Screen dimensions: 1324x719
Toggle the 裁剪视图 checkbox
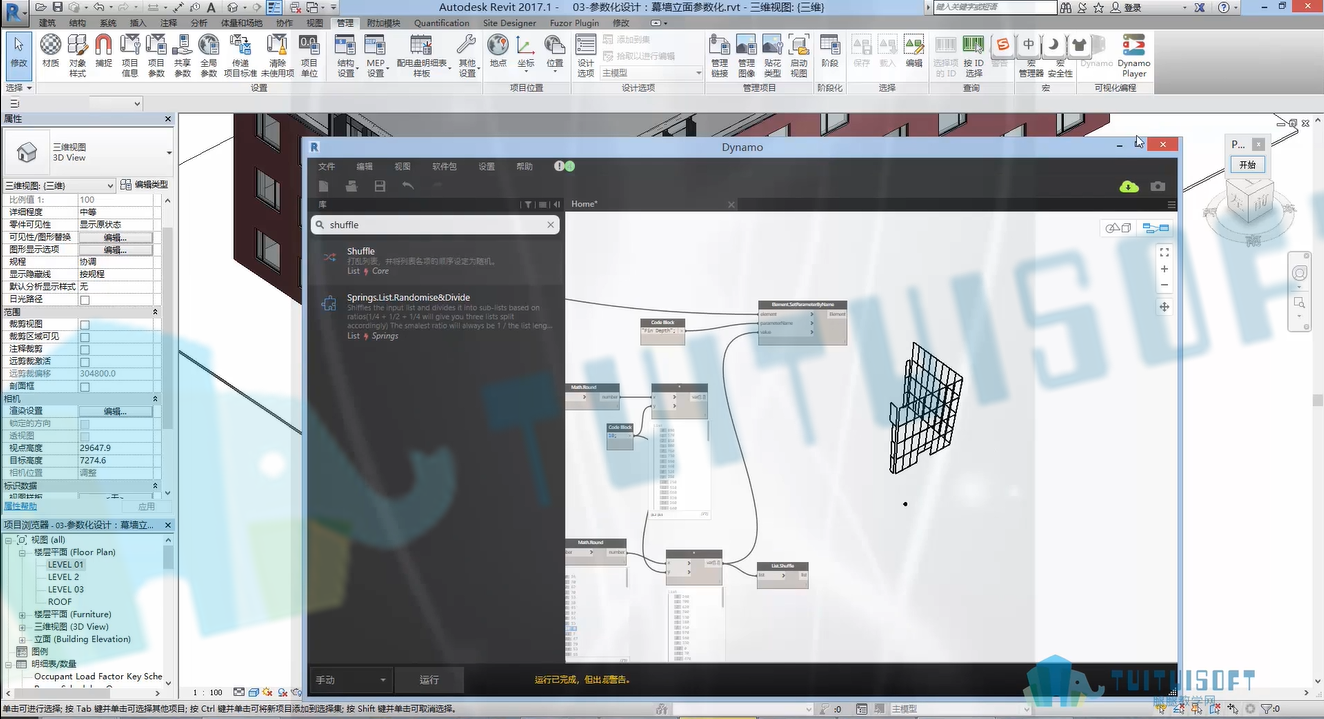(x=85, y=325)
